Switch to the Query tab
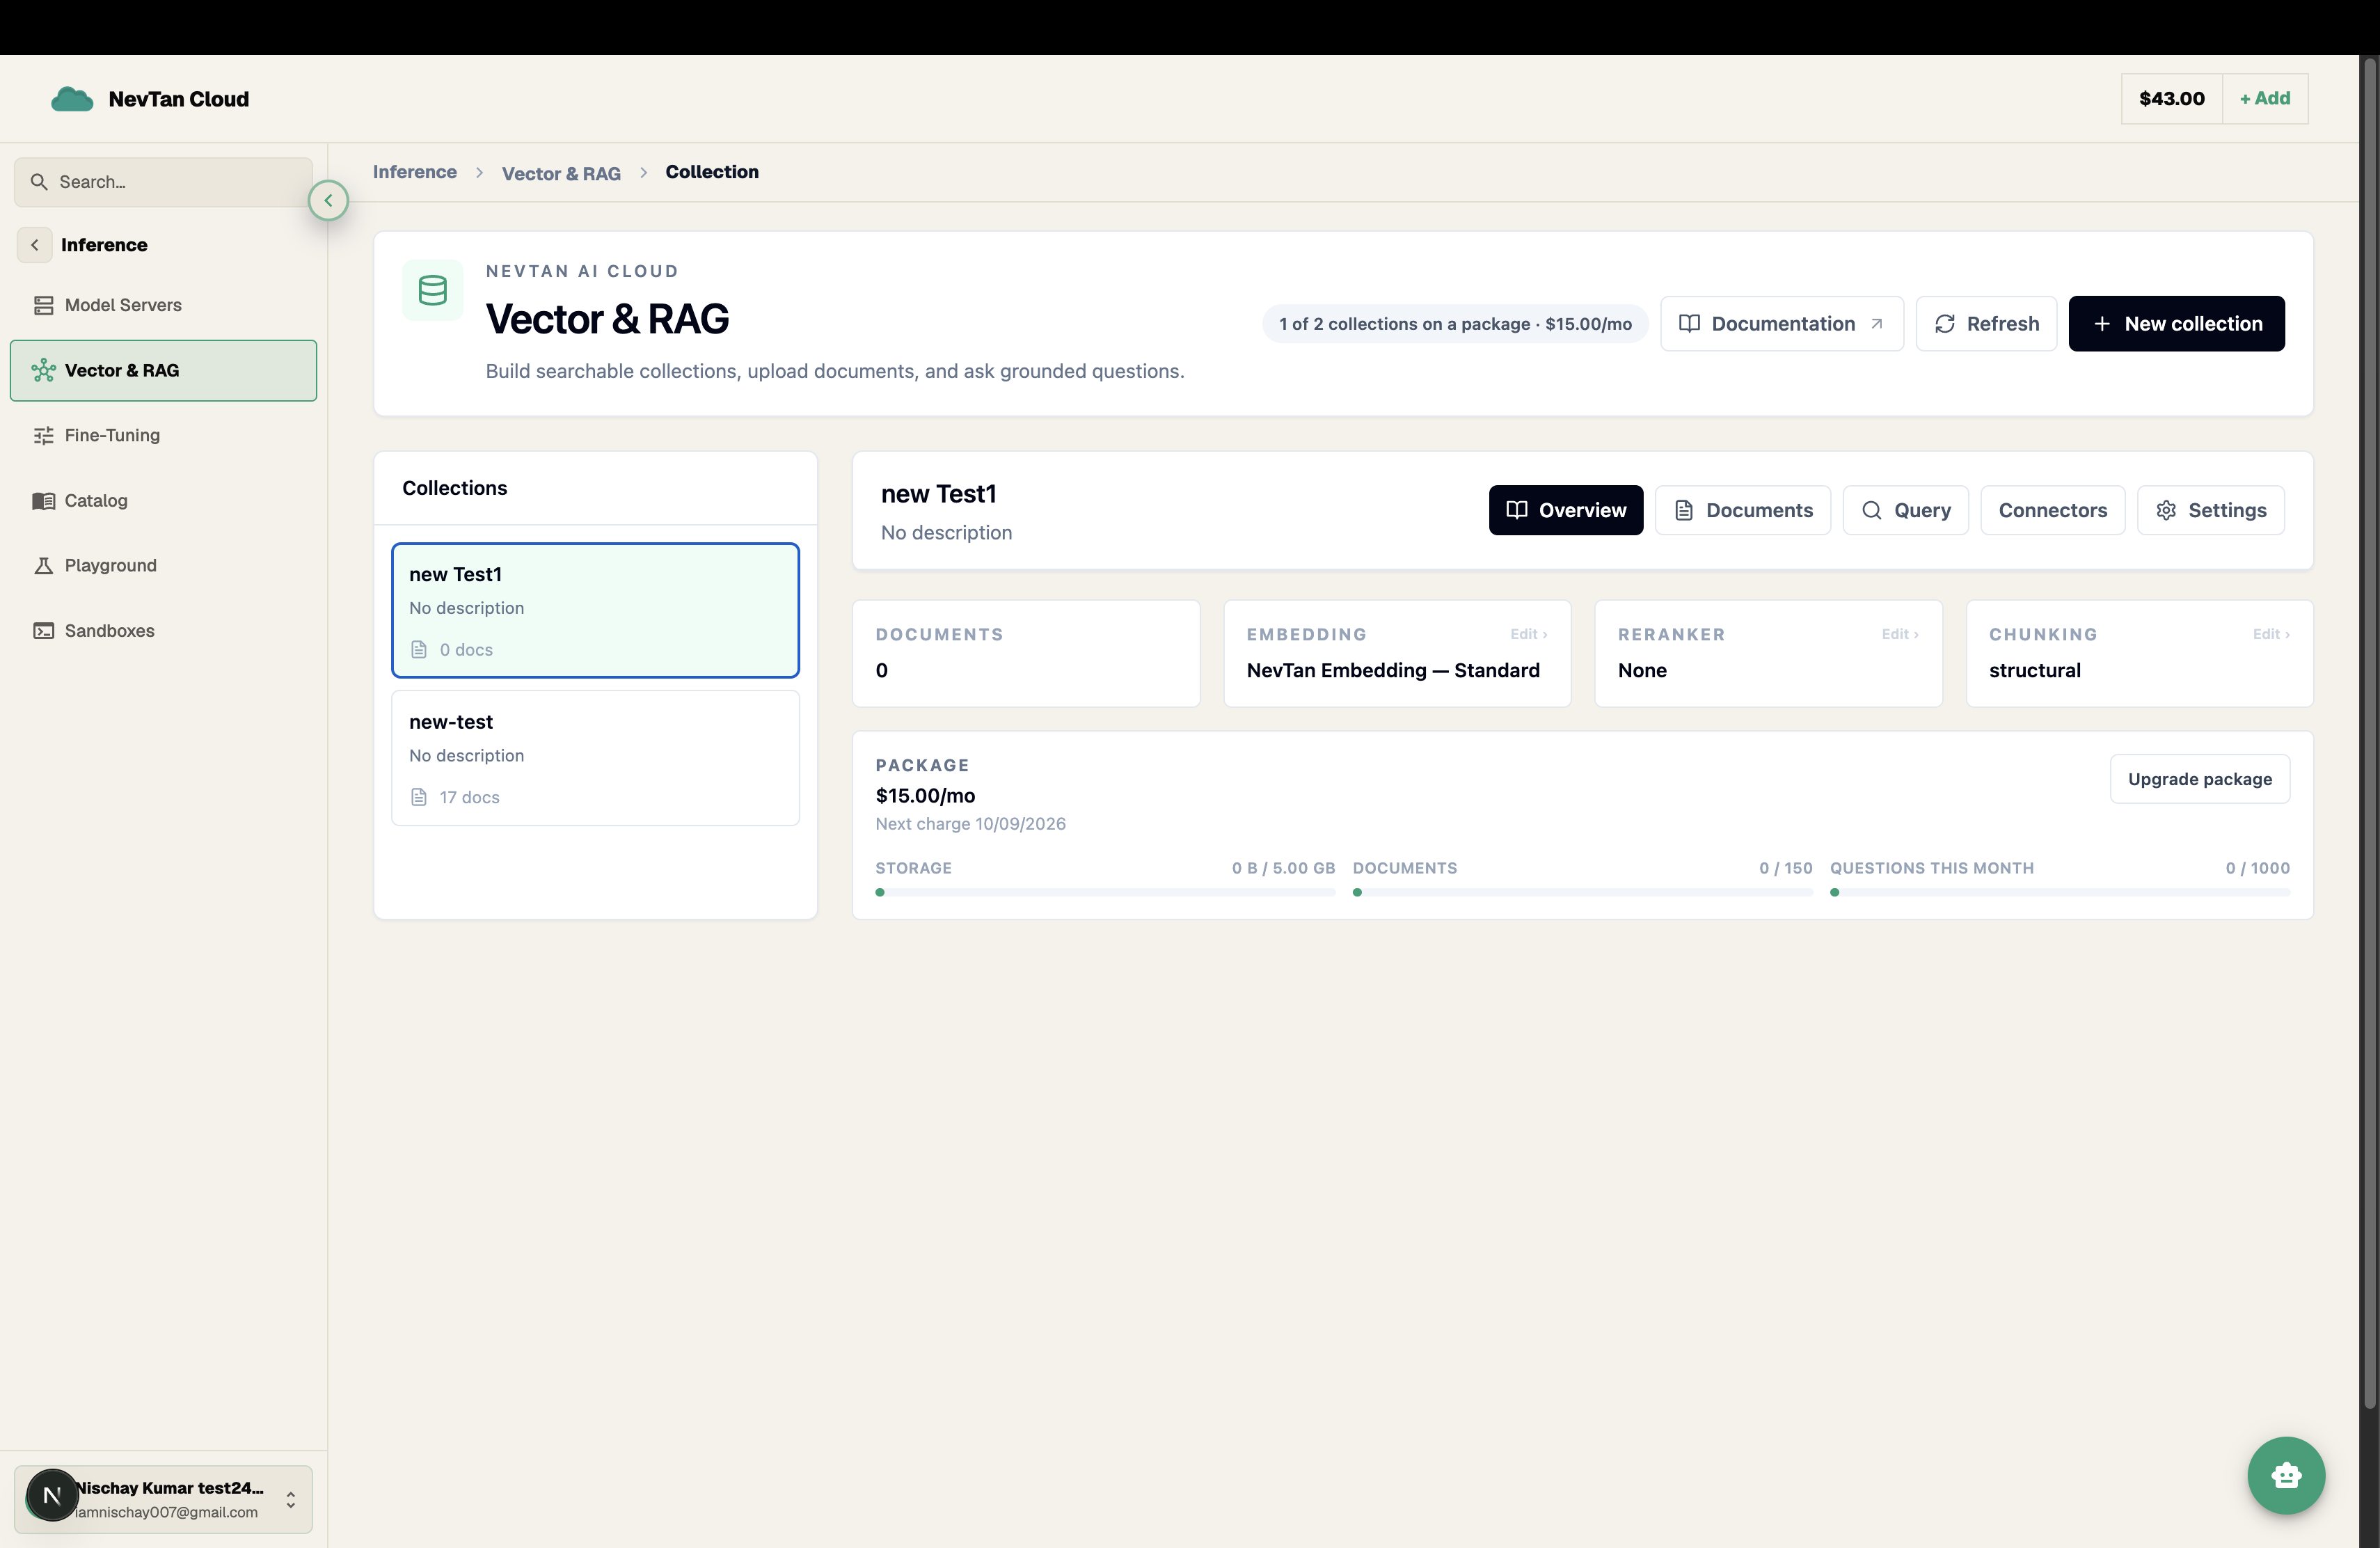2380x1548 pixels. point(1906,510)
